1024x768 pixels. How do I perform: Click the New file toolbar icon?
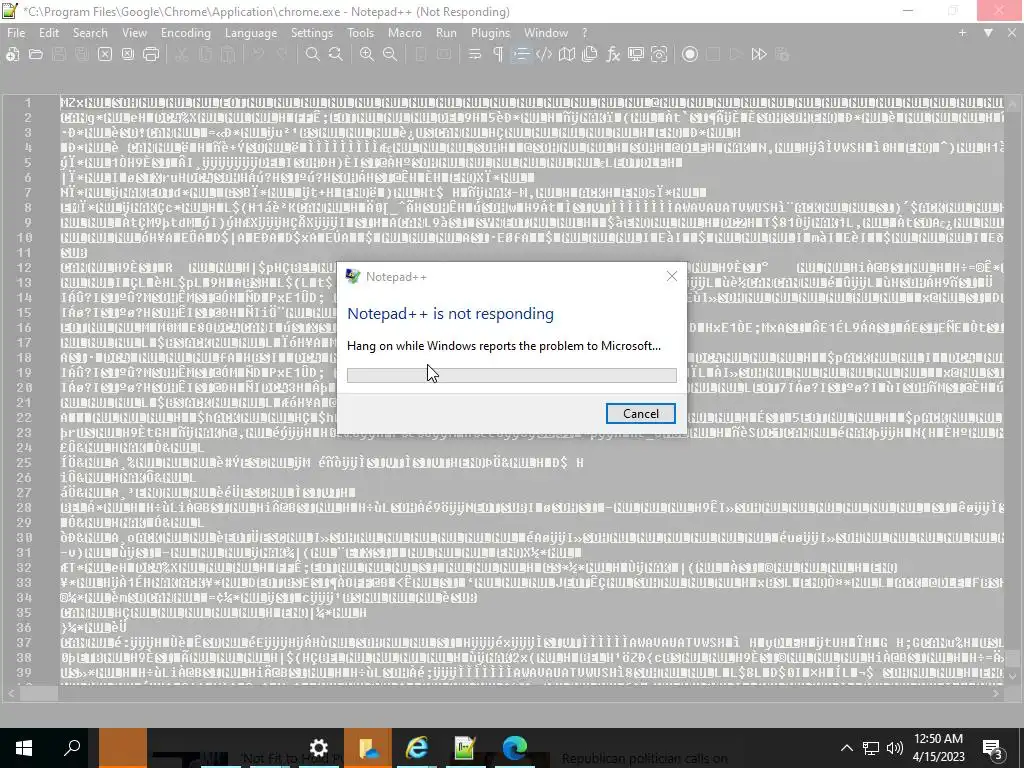(12, 55)
